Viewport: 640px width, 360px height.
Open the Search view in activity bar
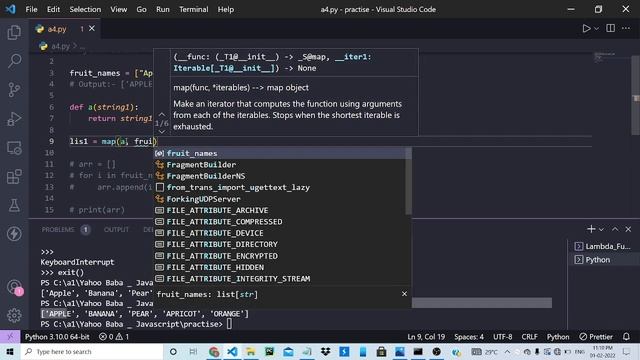pos(14,61)
